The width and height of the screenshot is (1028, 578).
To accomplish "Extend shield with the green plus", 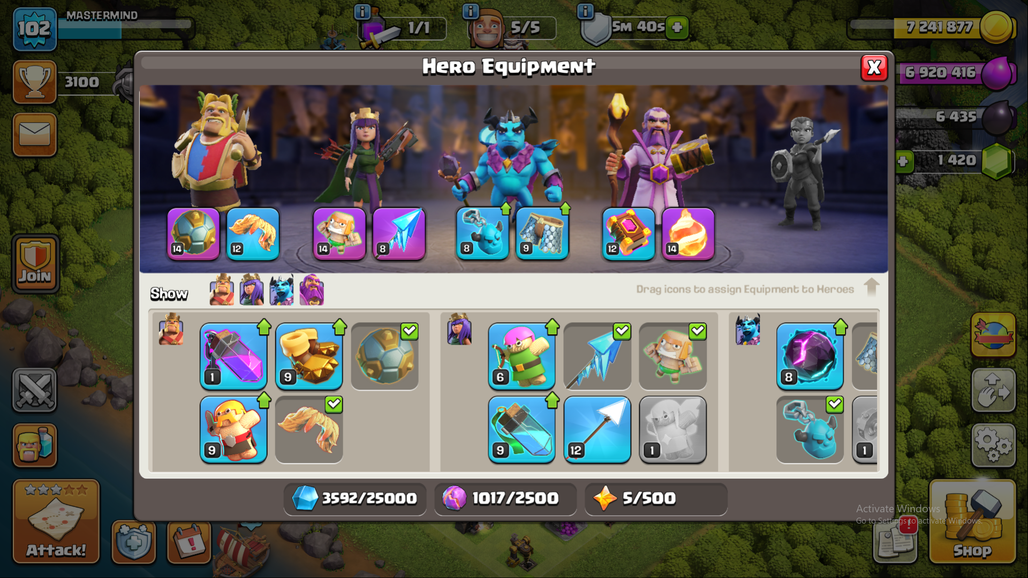I will 677,28.
